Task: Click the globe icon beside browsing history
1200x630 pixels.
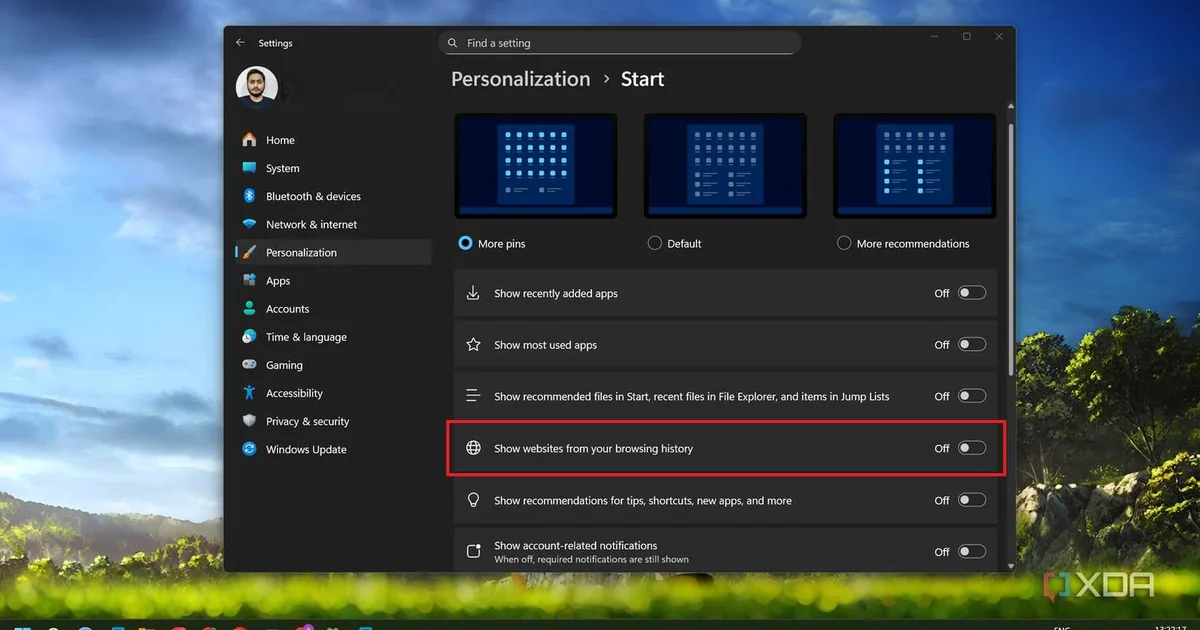Action: point(474,448)
